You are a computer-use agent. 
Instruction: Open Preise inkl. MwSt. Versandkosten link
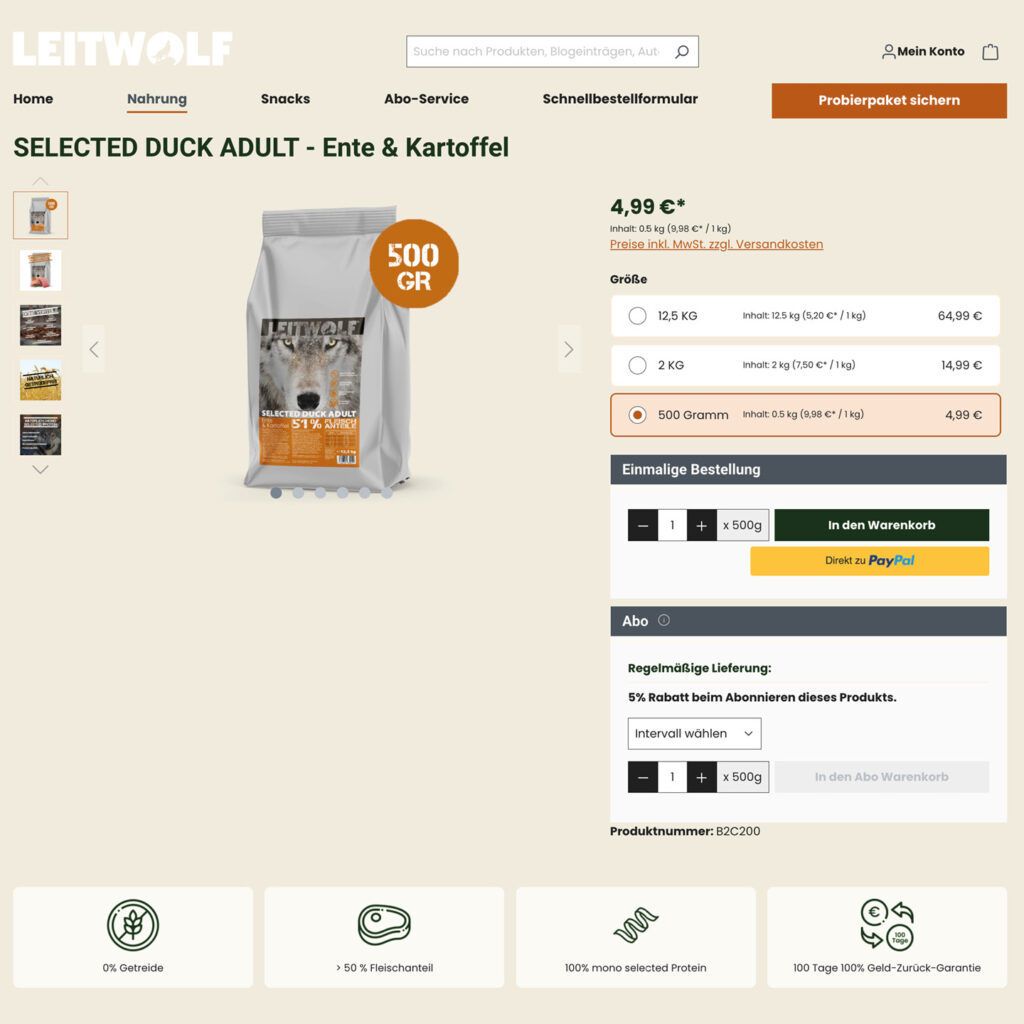tap(716, 244)
